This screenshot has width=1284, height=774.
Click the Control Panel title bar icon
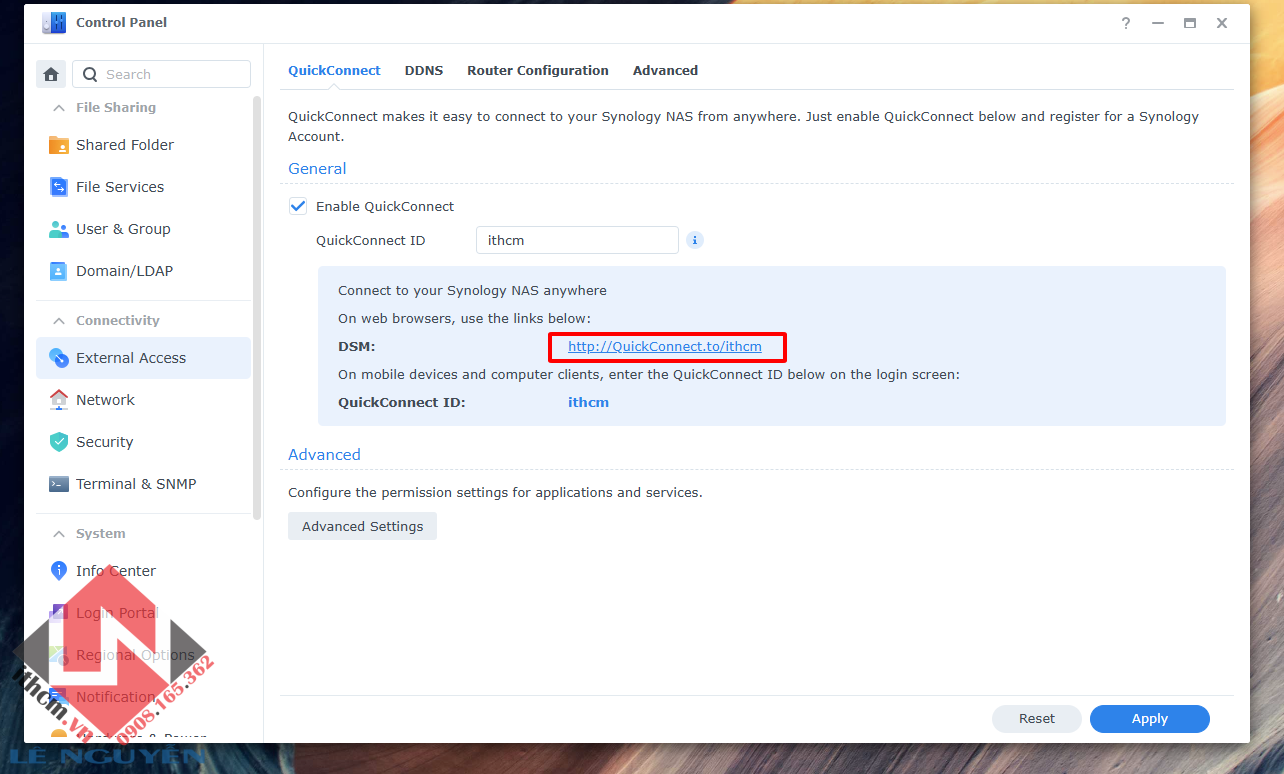pos(54,22)
